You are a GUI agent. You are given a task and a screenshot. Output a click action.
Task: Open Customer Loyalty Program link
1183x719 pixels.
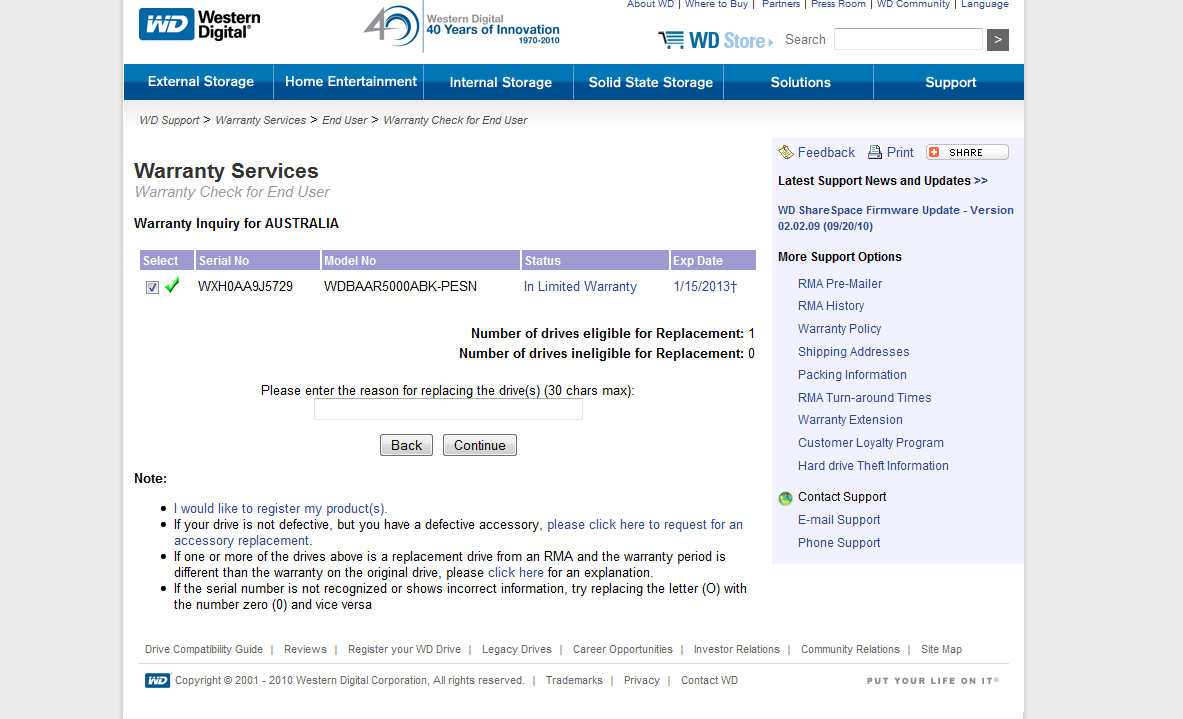click(871, 443)
